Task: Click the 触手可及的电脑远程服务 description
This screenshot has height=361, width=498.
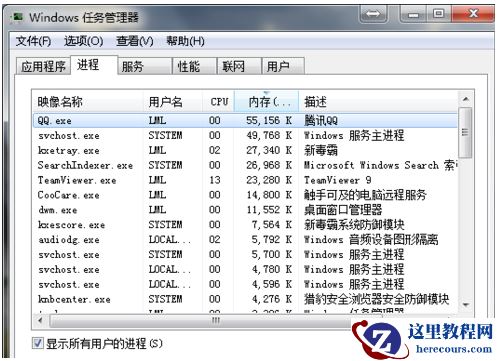Action: [x=365, y=195]
